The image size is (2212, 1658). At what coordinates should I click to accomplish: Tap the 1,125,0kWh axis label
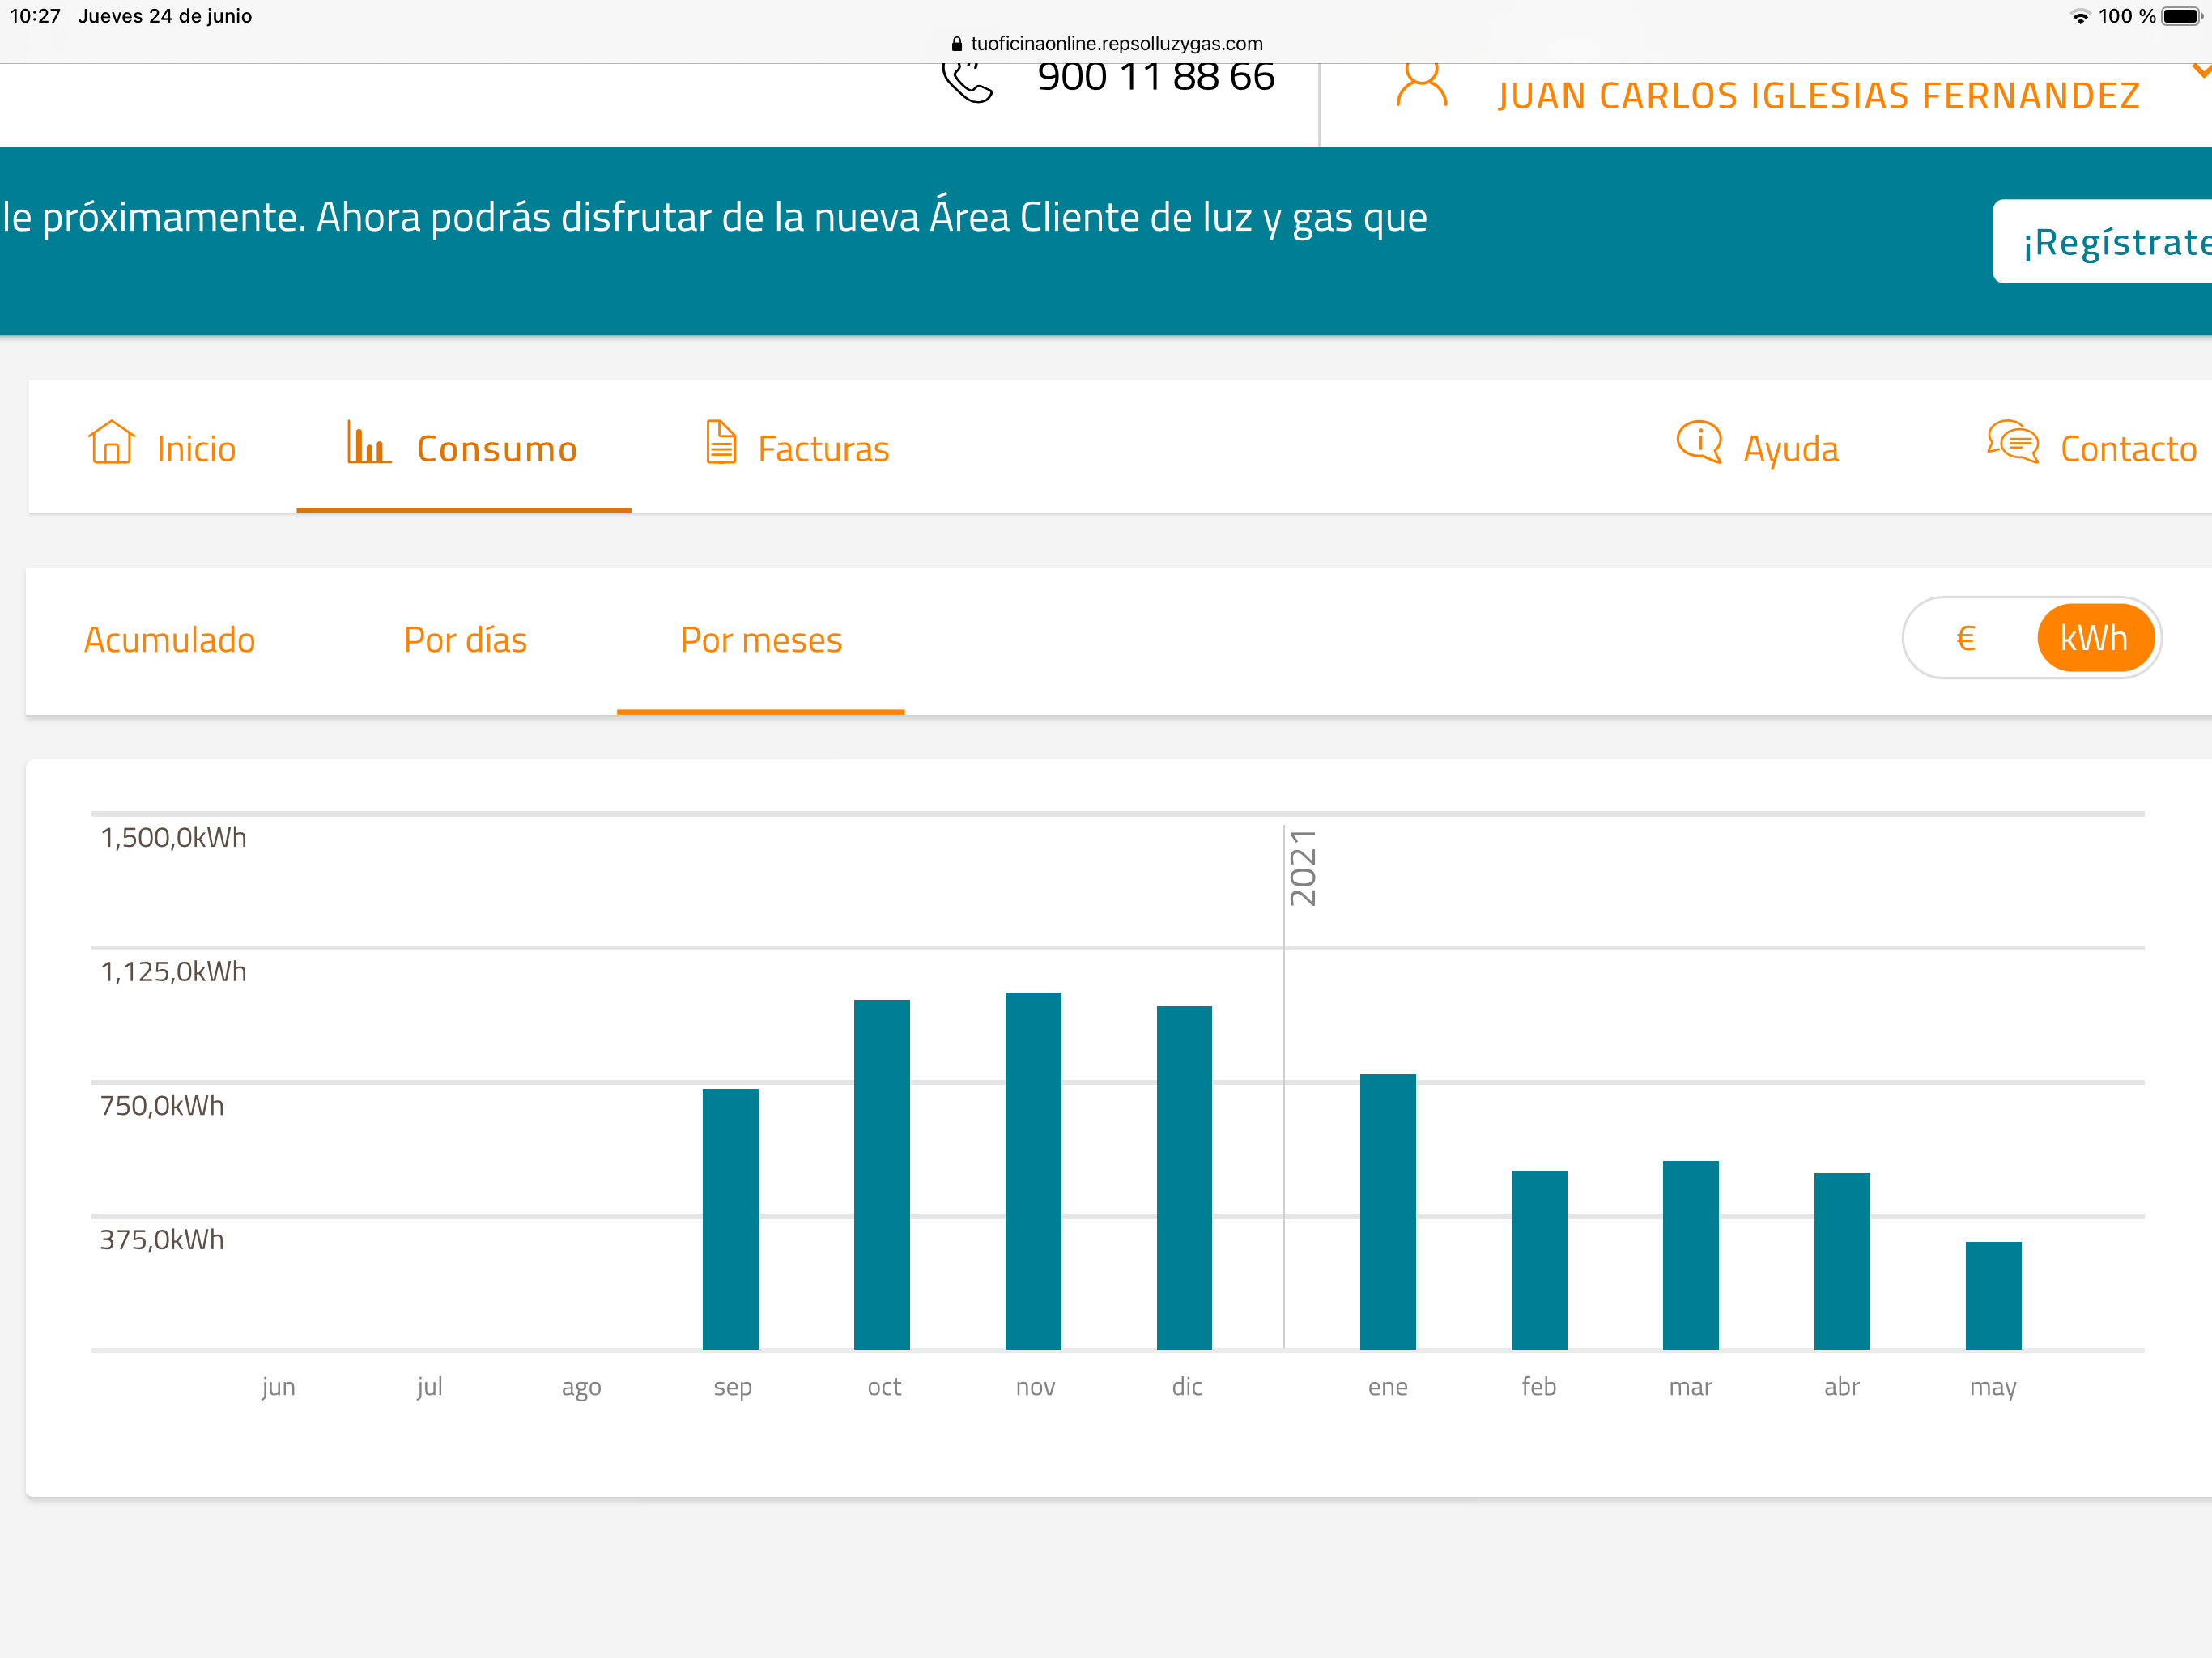(x=173, y=972)
